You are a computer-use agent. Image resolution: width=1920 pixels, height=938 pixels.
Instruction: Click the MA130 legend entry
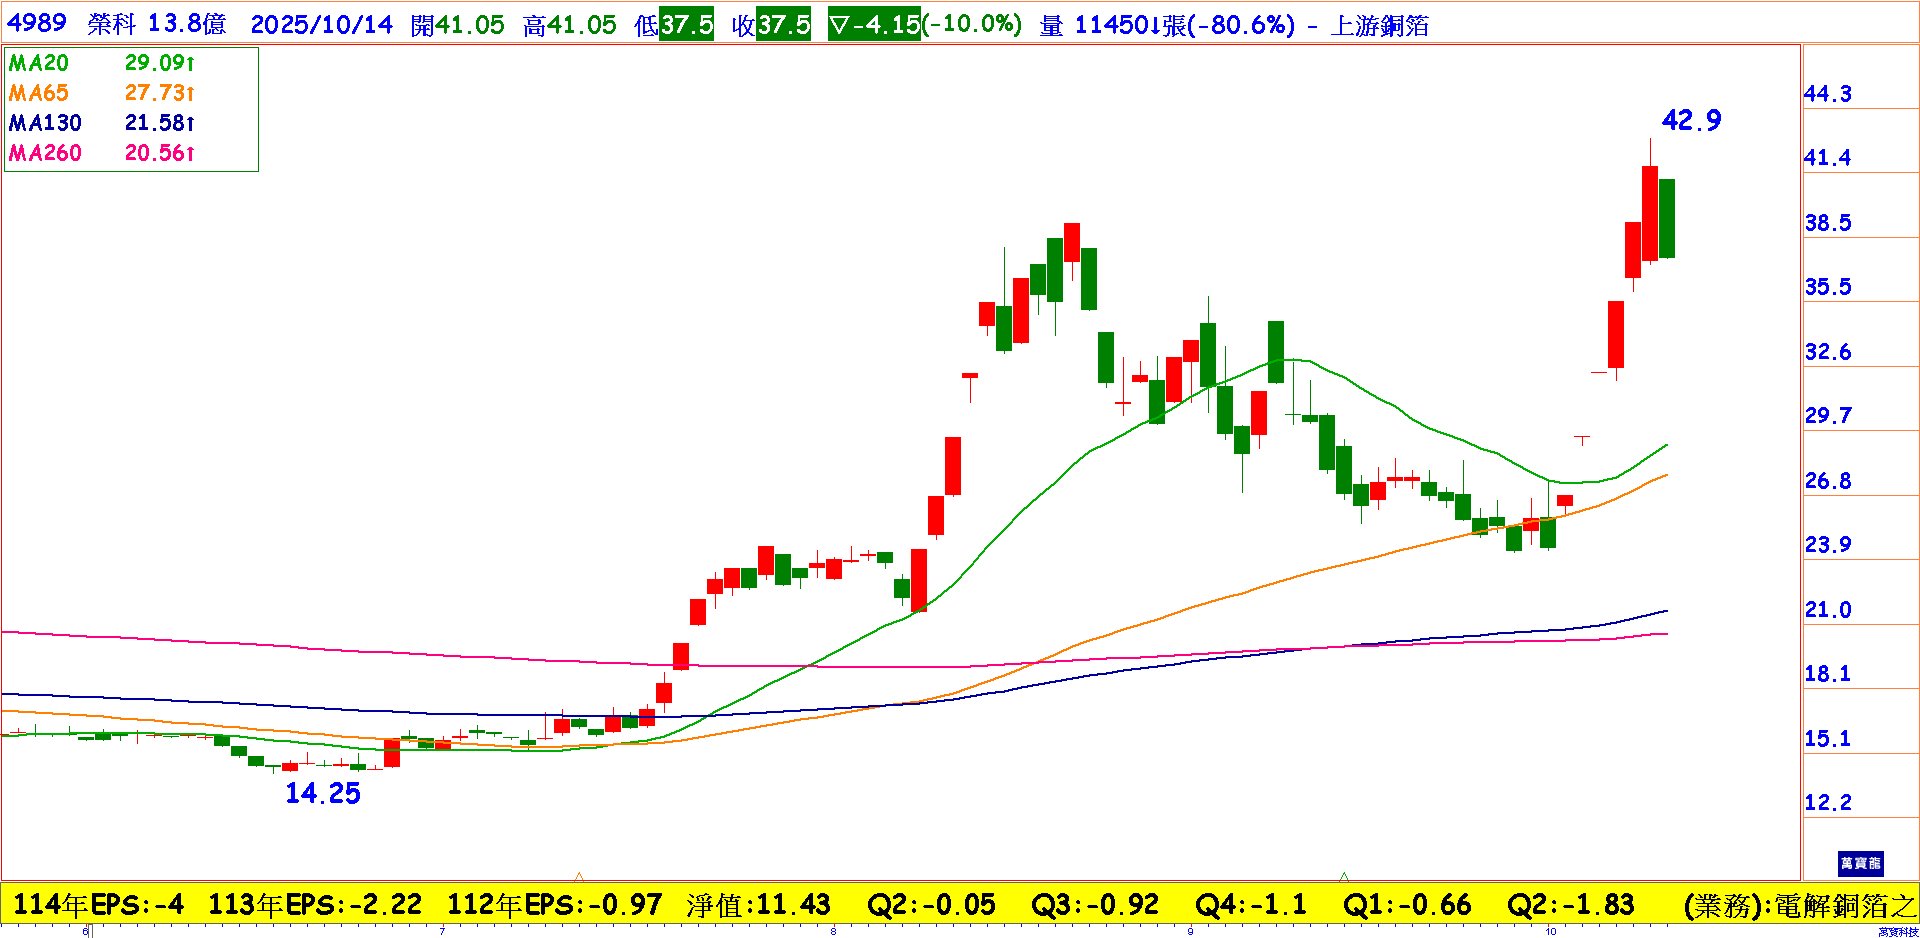tap(45, 123)
